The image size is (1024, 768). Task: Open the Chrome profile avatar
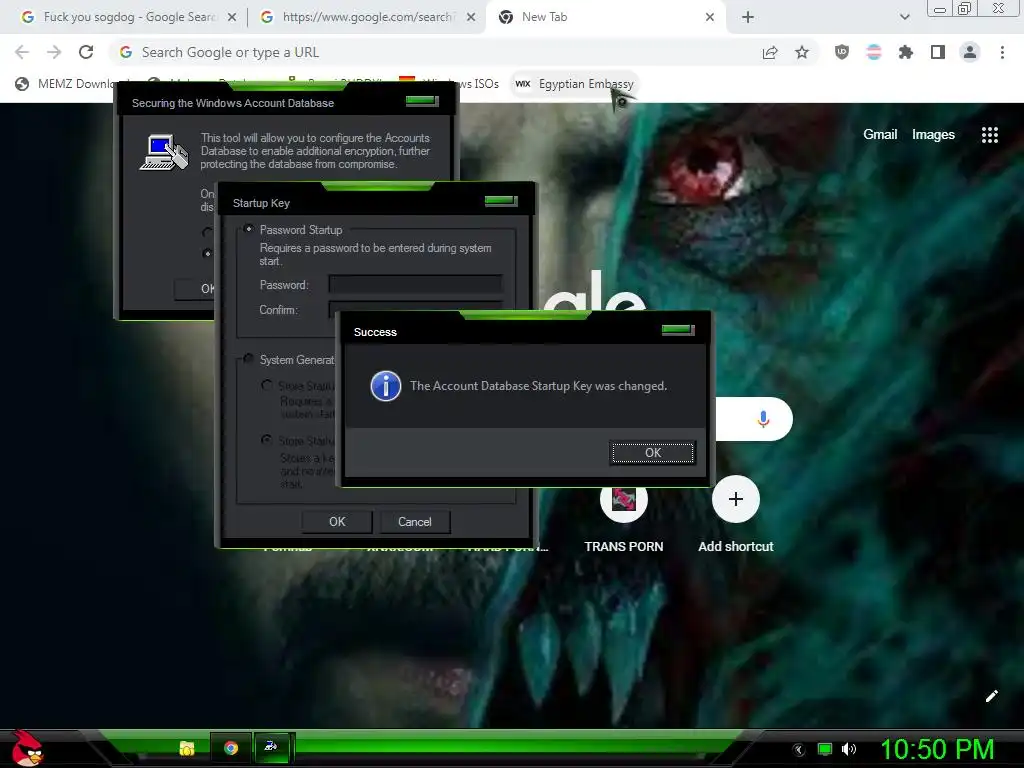(970, 52)
